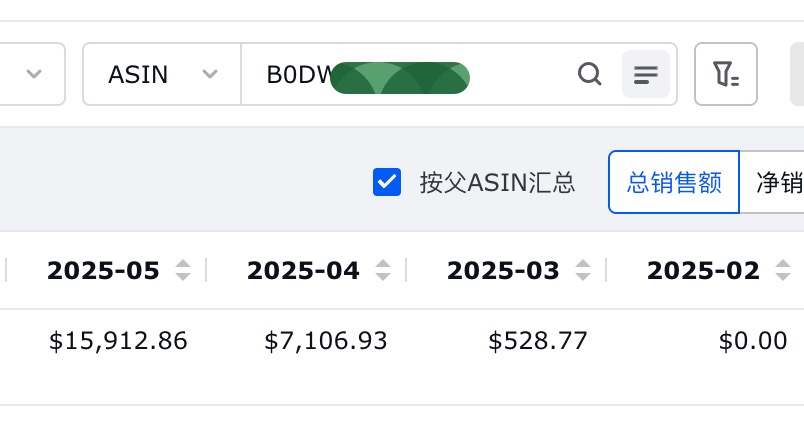Image resolution: width=804 pixels, height=438 pixels.
Task: Focus the ASIN search input field
Action: [405, 74]
